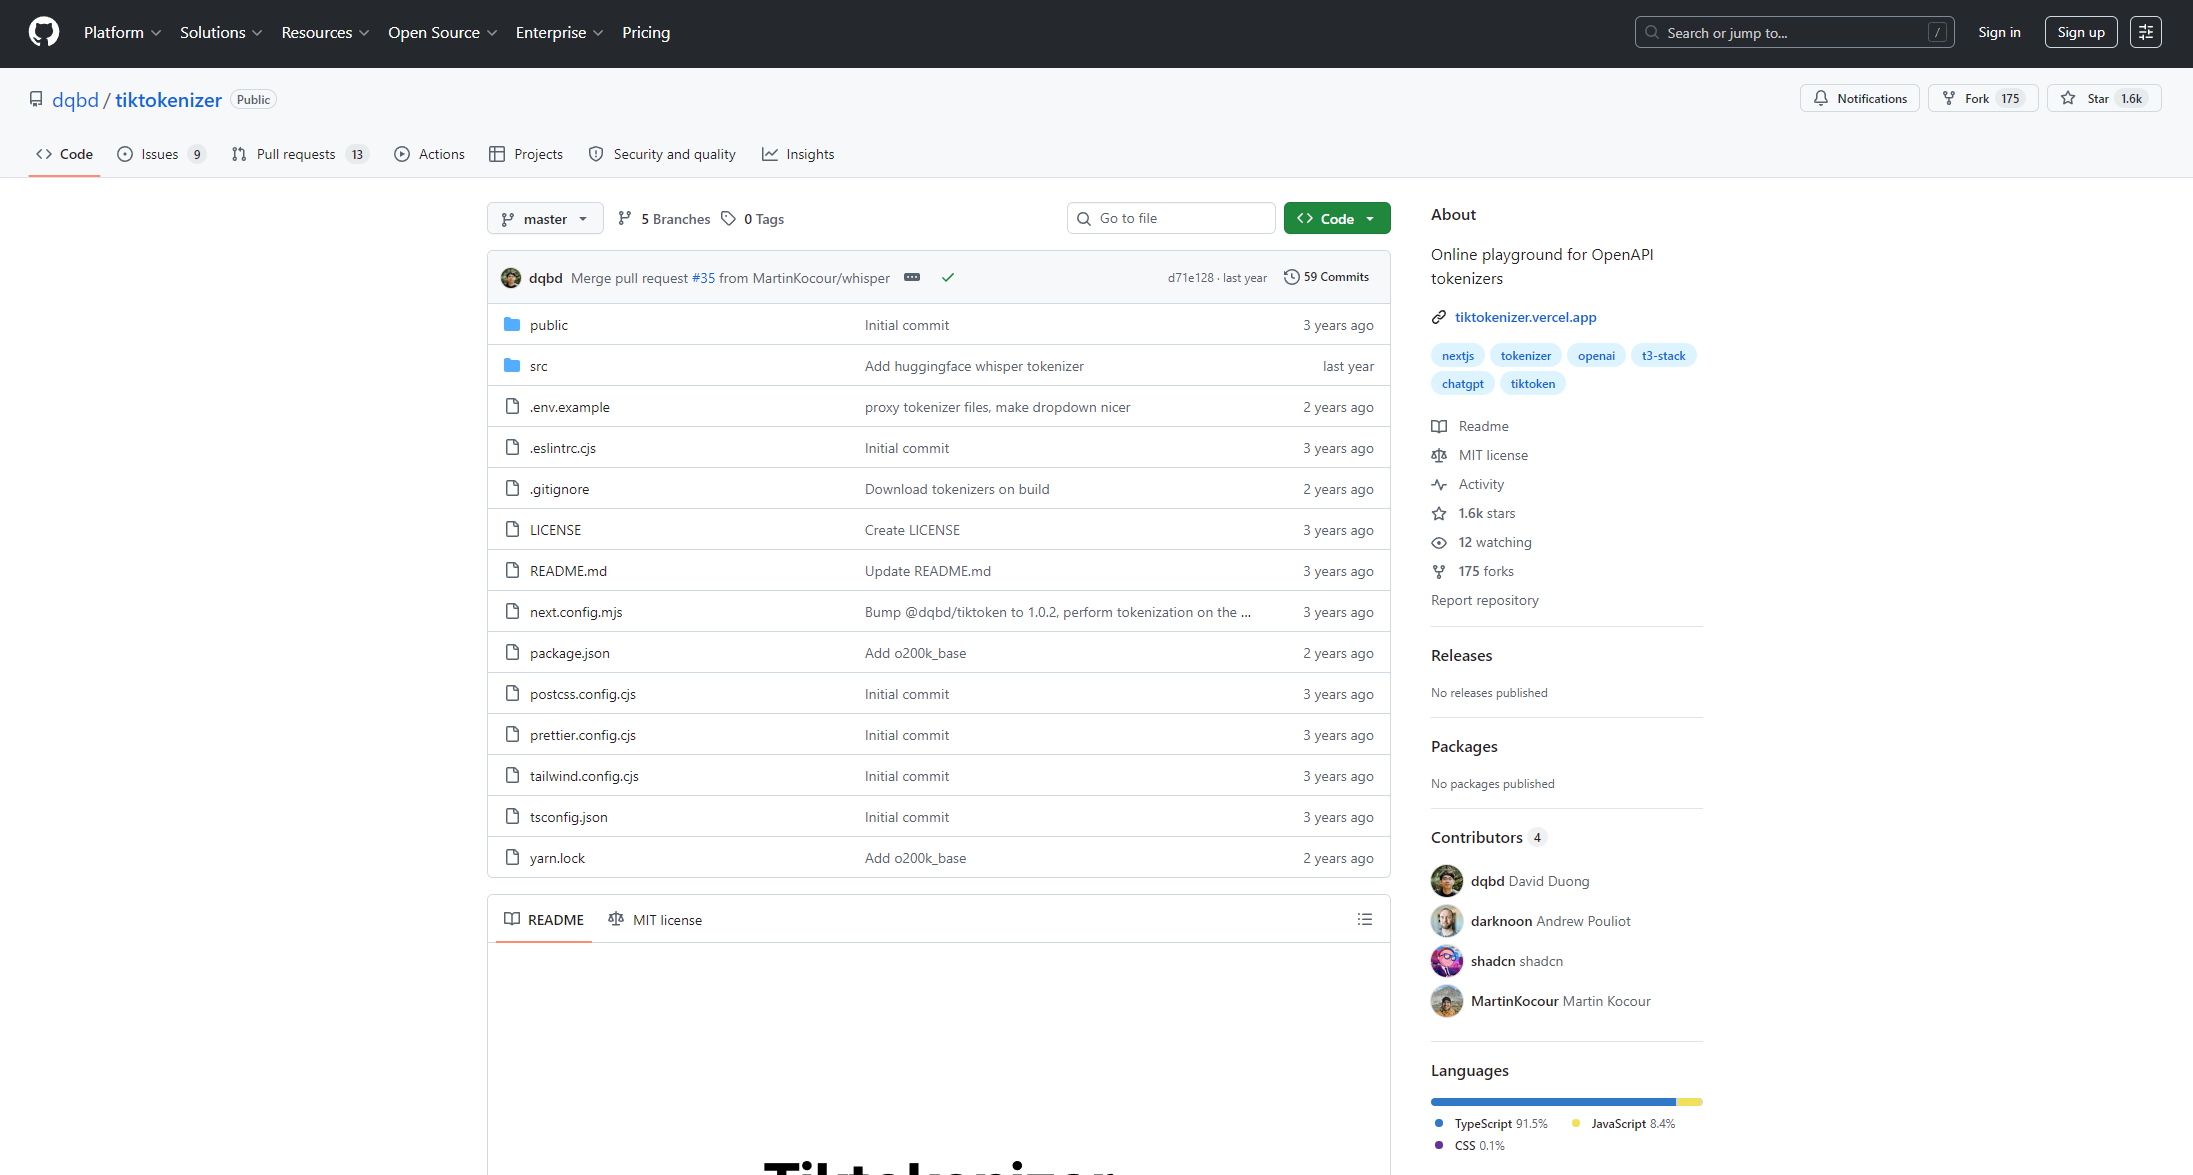Viewport: 2193px width, 1175px height.
Task: Open darknoon contributor avatar
Action: pyautogui.click(x=1447, y=921)
